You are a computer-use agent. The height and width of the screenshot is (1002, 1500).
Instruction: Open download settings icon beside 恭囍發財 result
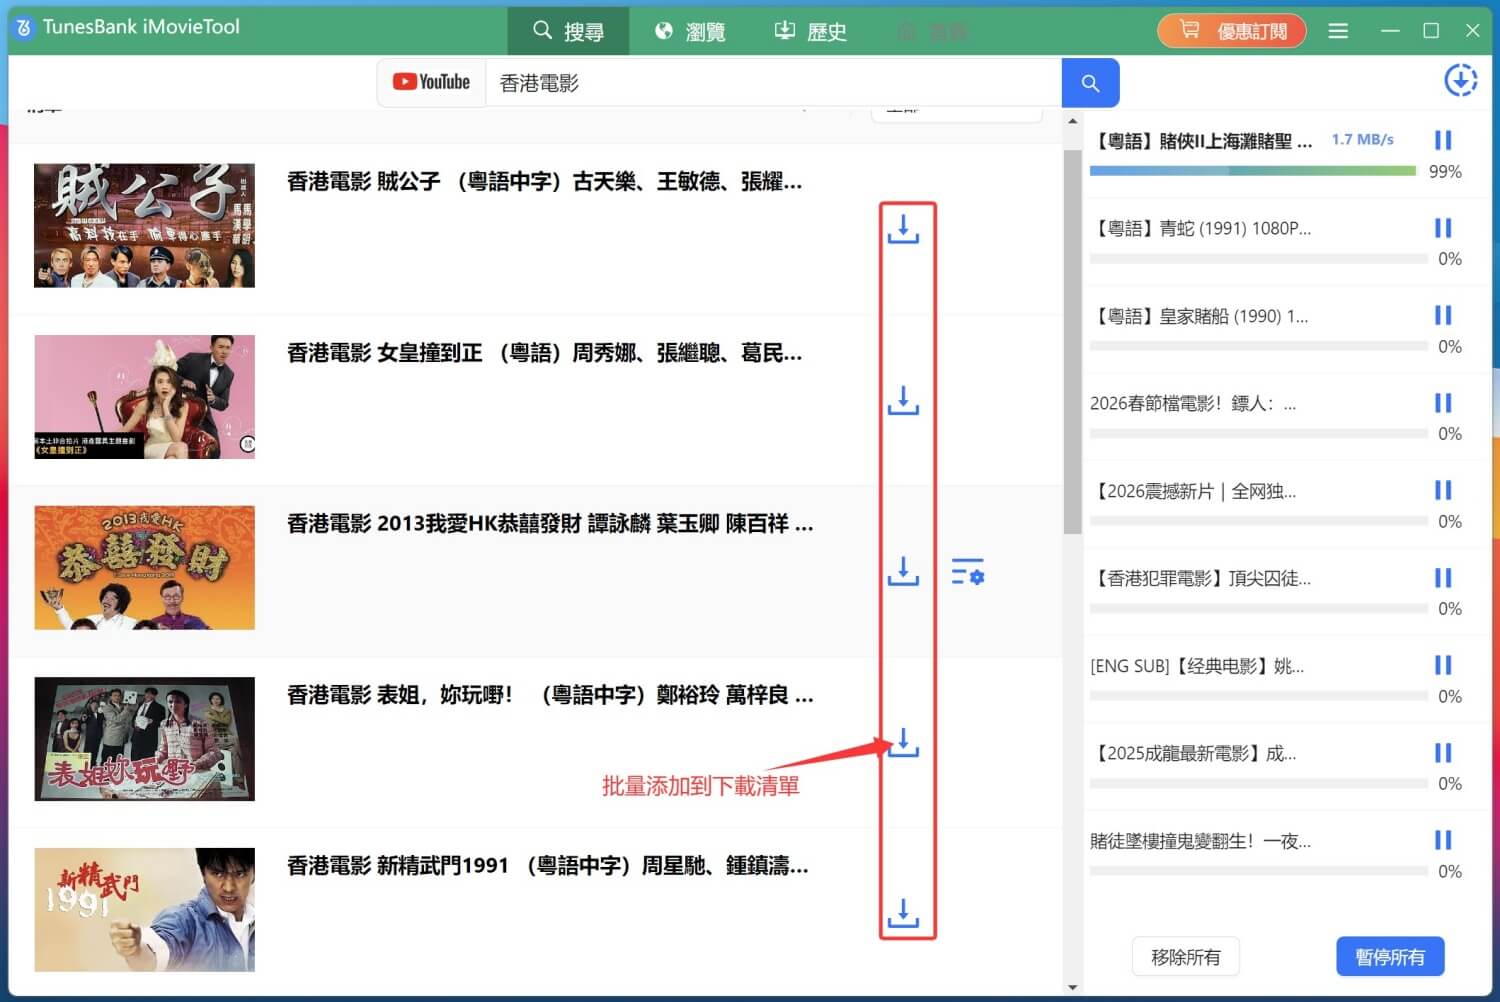[966, 572]
